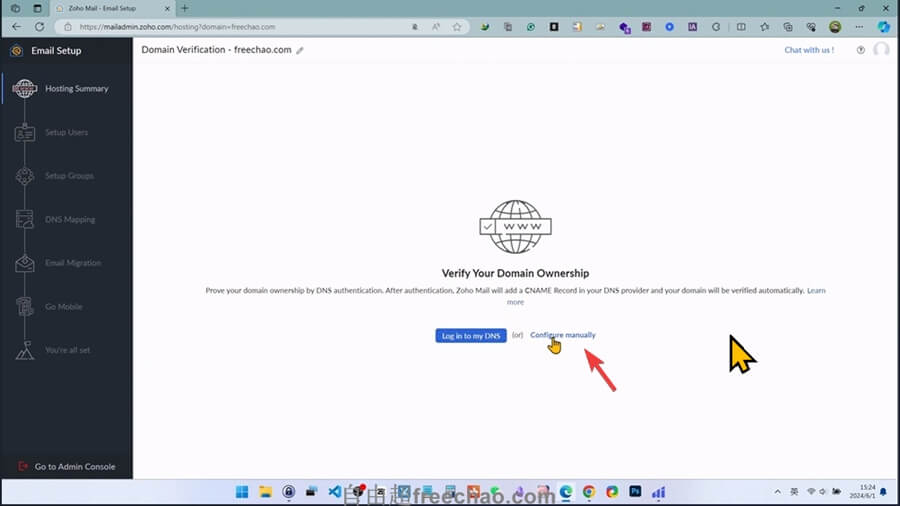Click the DNS Mapping label

pos(70,220)
